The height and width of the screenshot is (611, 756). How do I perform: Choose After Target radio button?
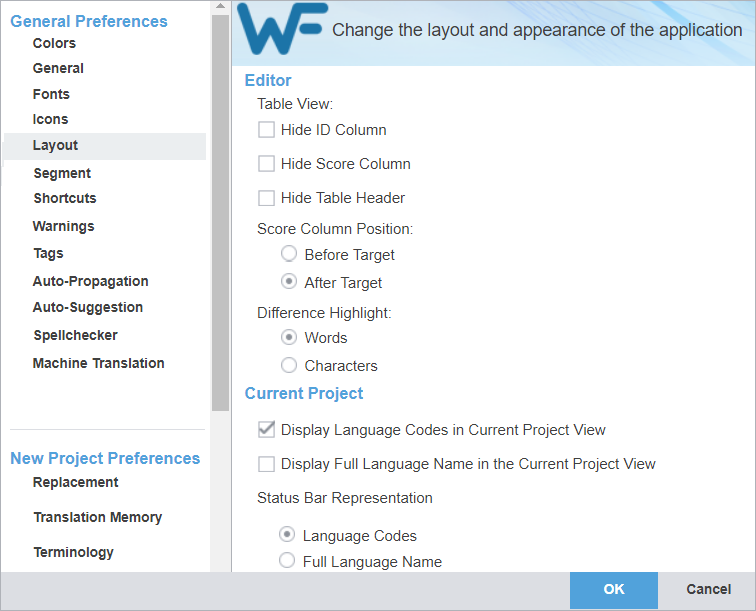(x=289, y=283)
